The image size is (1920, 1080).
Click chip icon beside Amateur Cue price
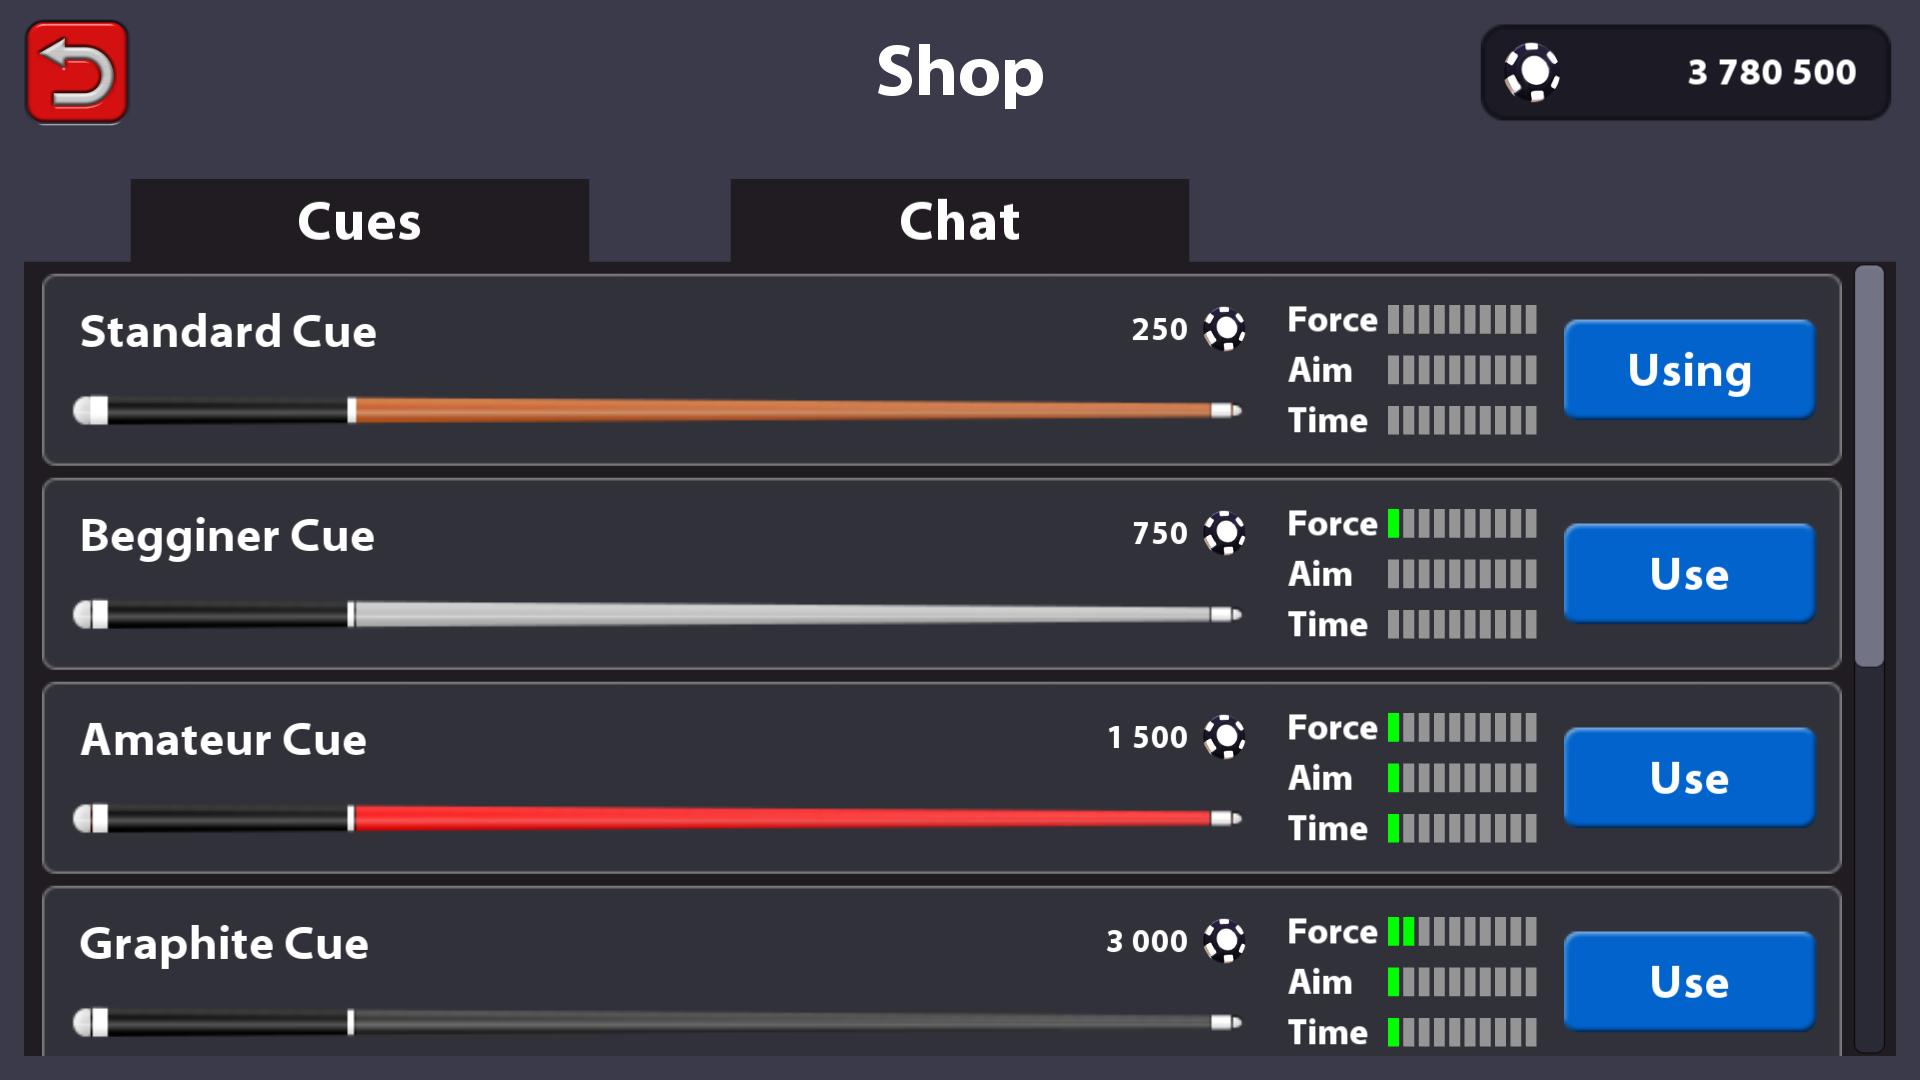pyautogui.click(x=1224, y=737)
